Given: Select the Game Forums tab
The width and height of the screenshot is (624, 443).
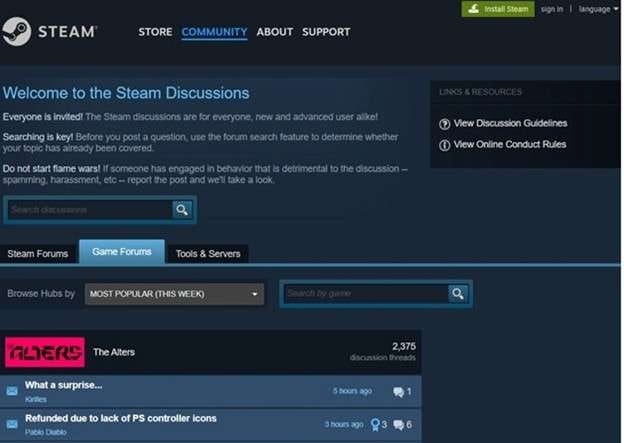Looking at the screenshot, I should coord(122,252).
